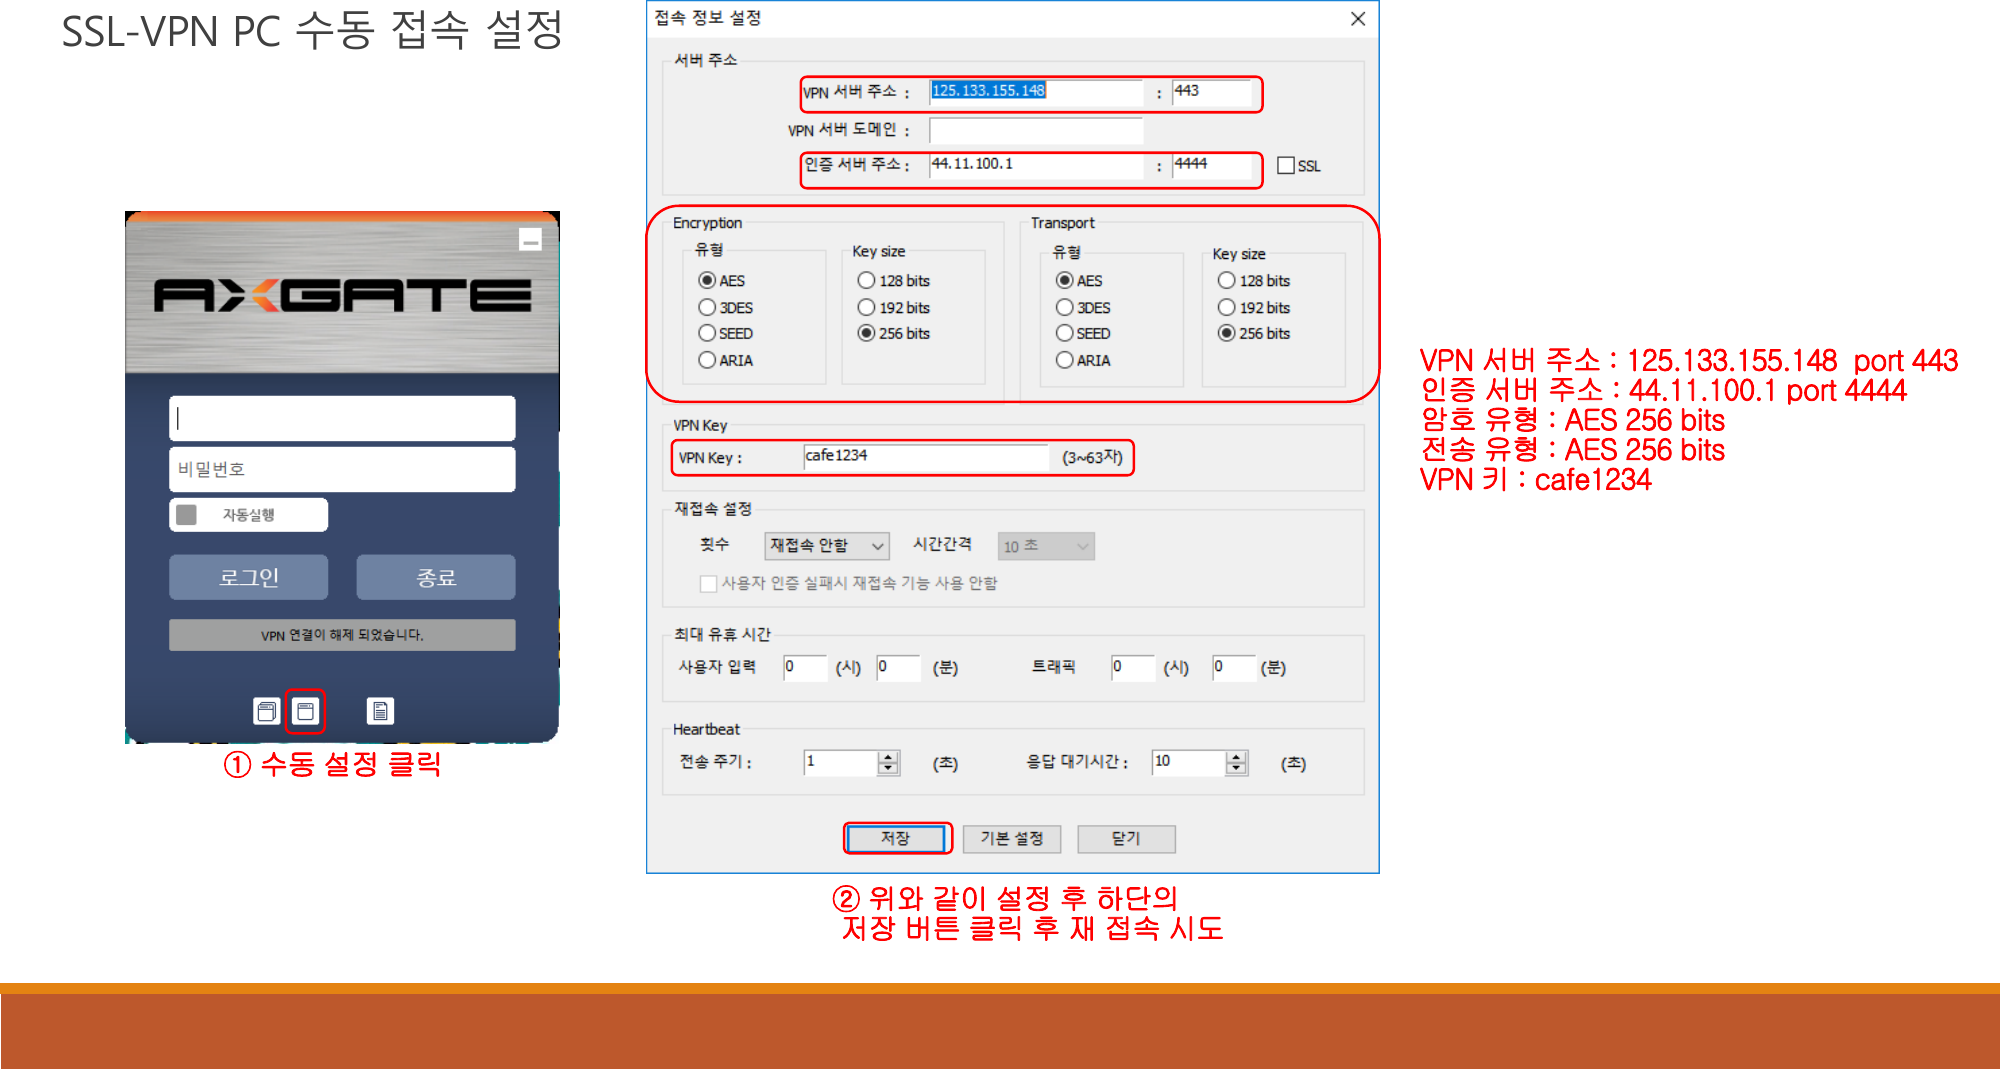Viewport: 2000px width, 1069px height.
Task: Click the 닫기 close button
Action: click(1126, 838)
